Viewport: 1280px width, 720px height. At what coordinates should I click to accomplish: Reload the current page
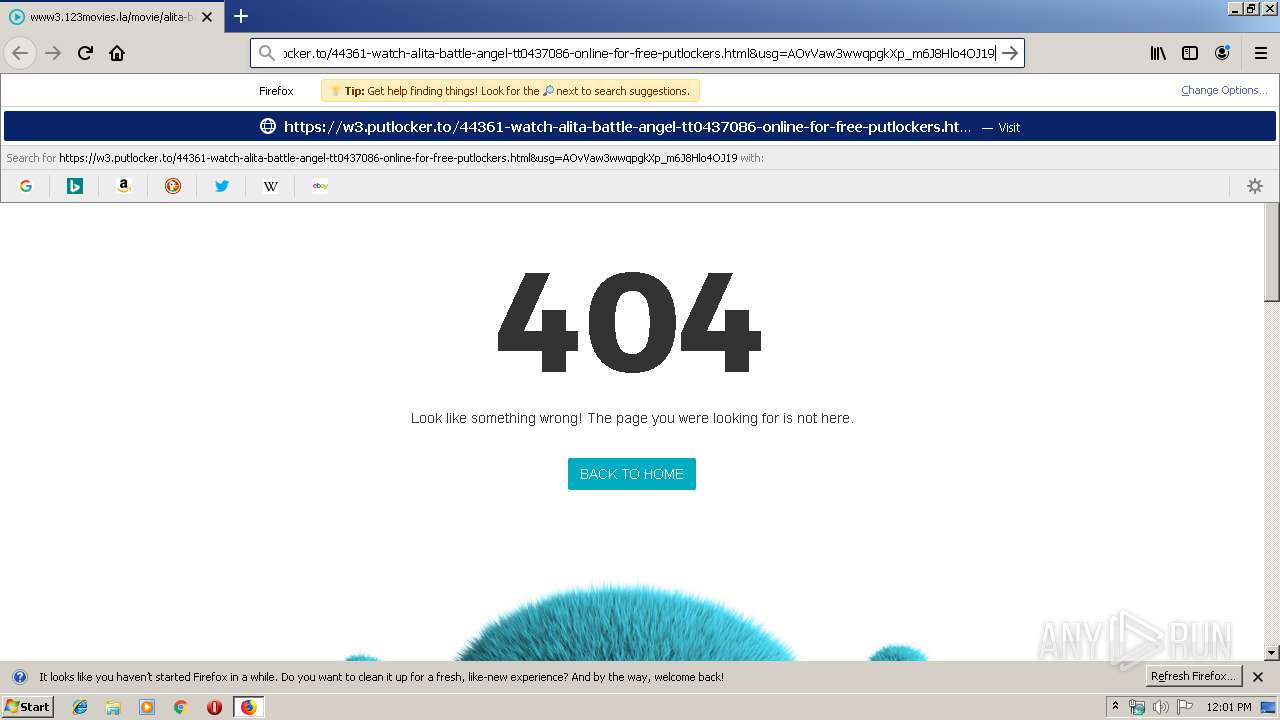click(x=85, y=53)
